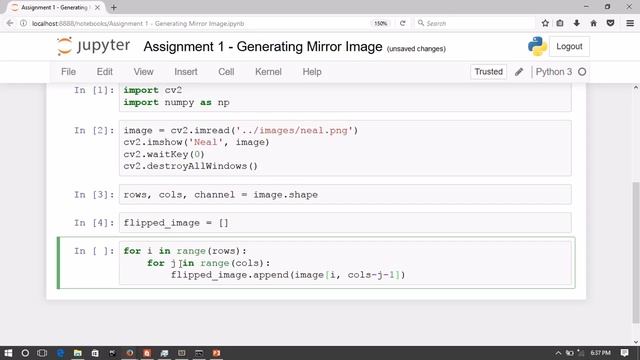The image size is (640, 360).
Task: Open the Firefox hamburger menu
Action: click(630, 23)
